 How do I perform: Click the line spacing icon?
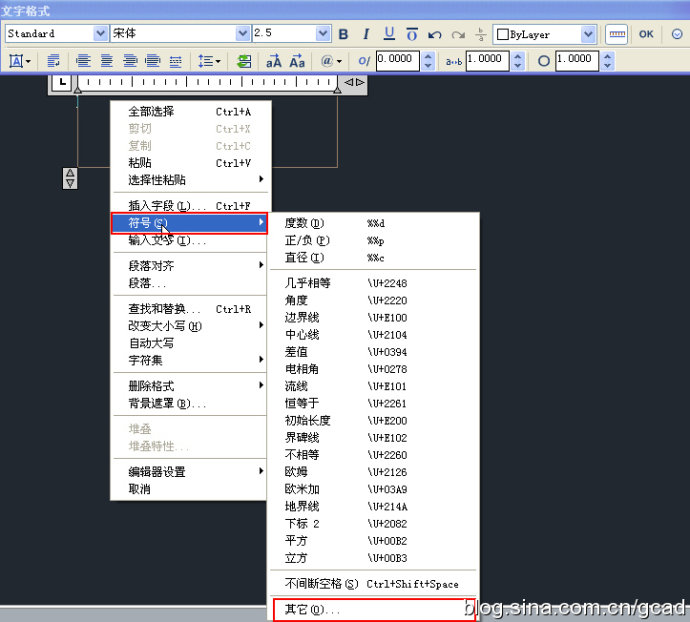[x=209, y=61]
